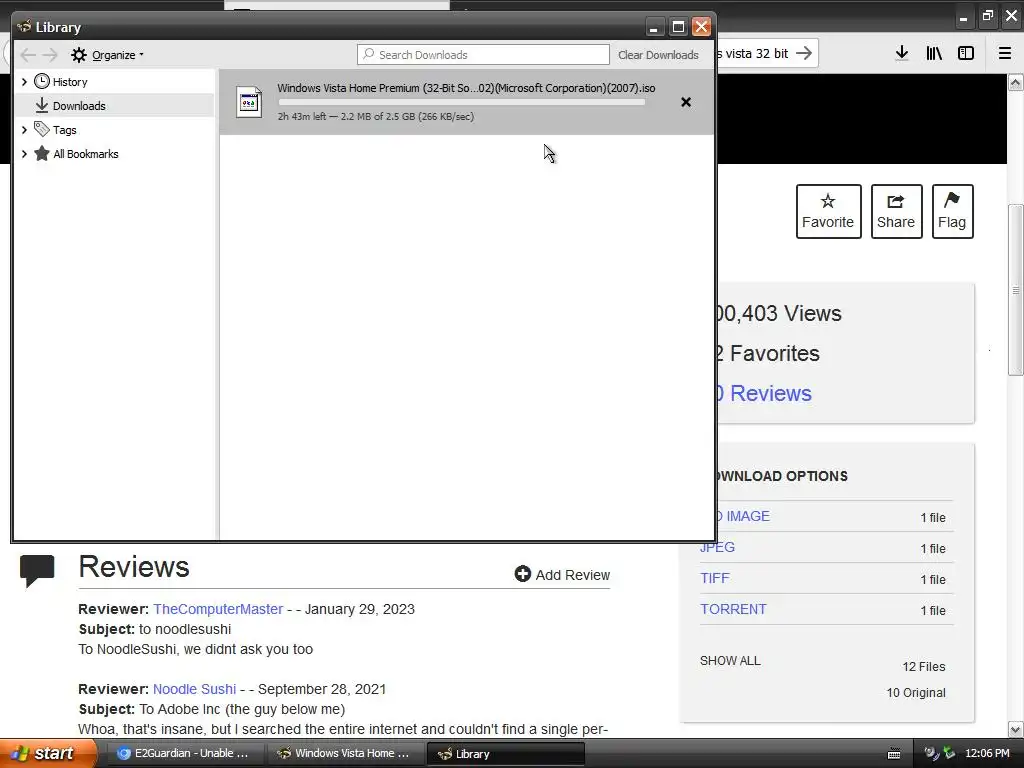The width and height of the screenshot is (1024, 768).
Task: Select History in Library sidebar
Action: (x=70, y=82)
